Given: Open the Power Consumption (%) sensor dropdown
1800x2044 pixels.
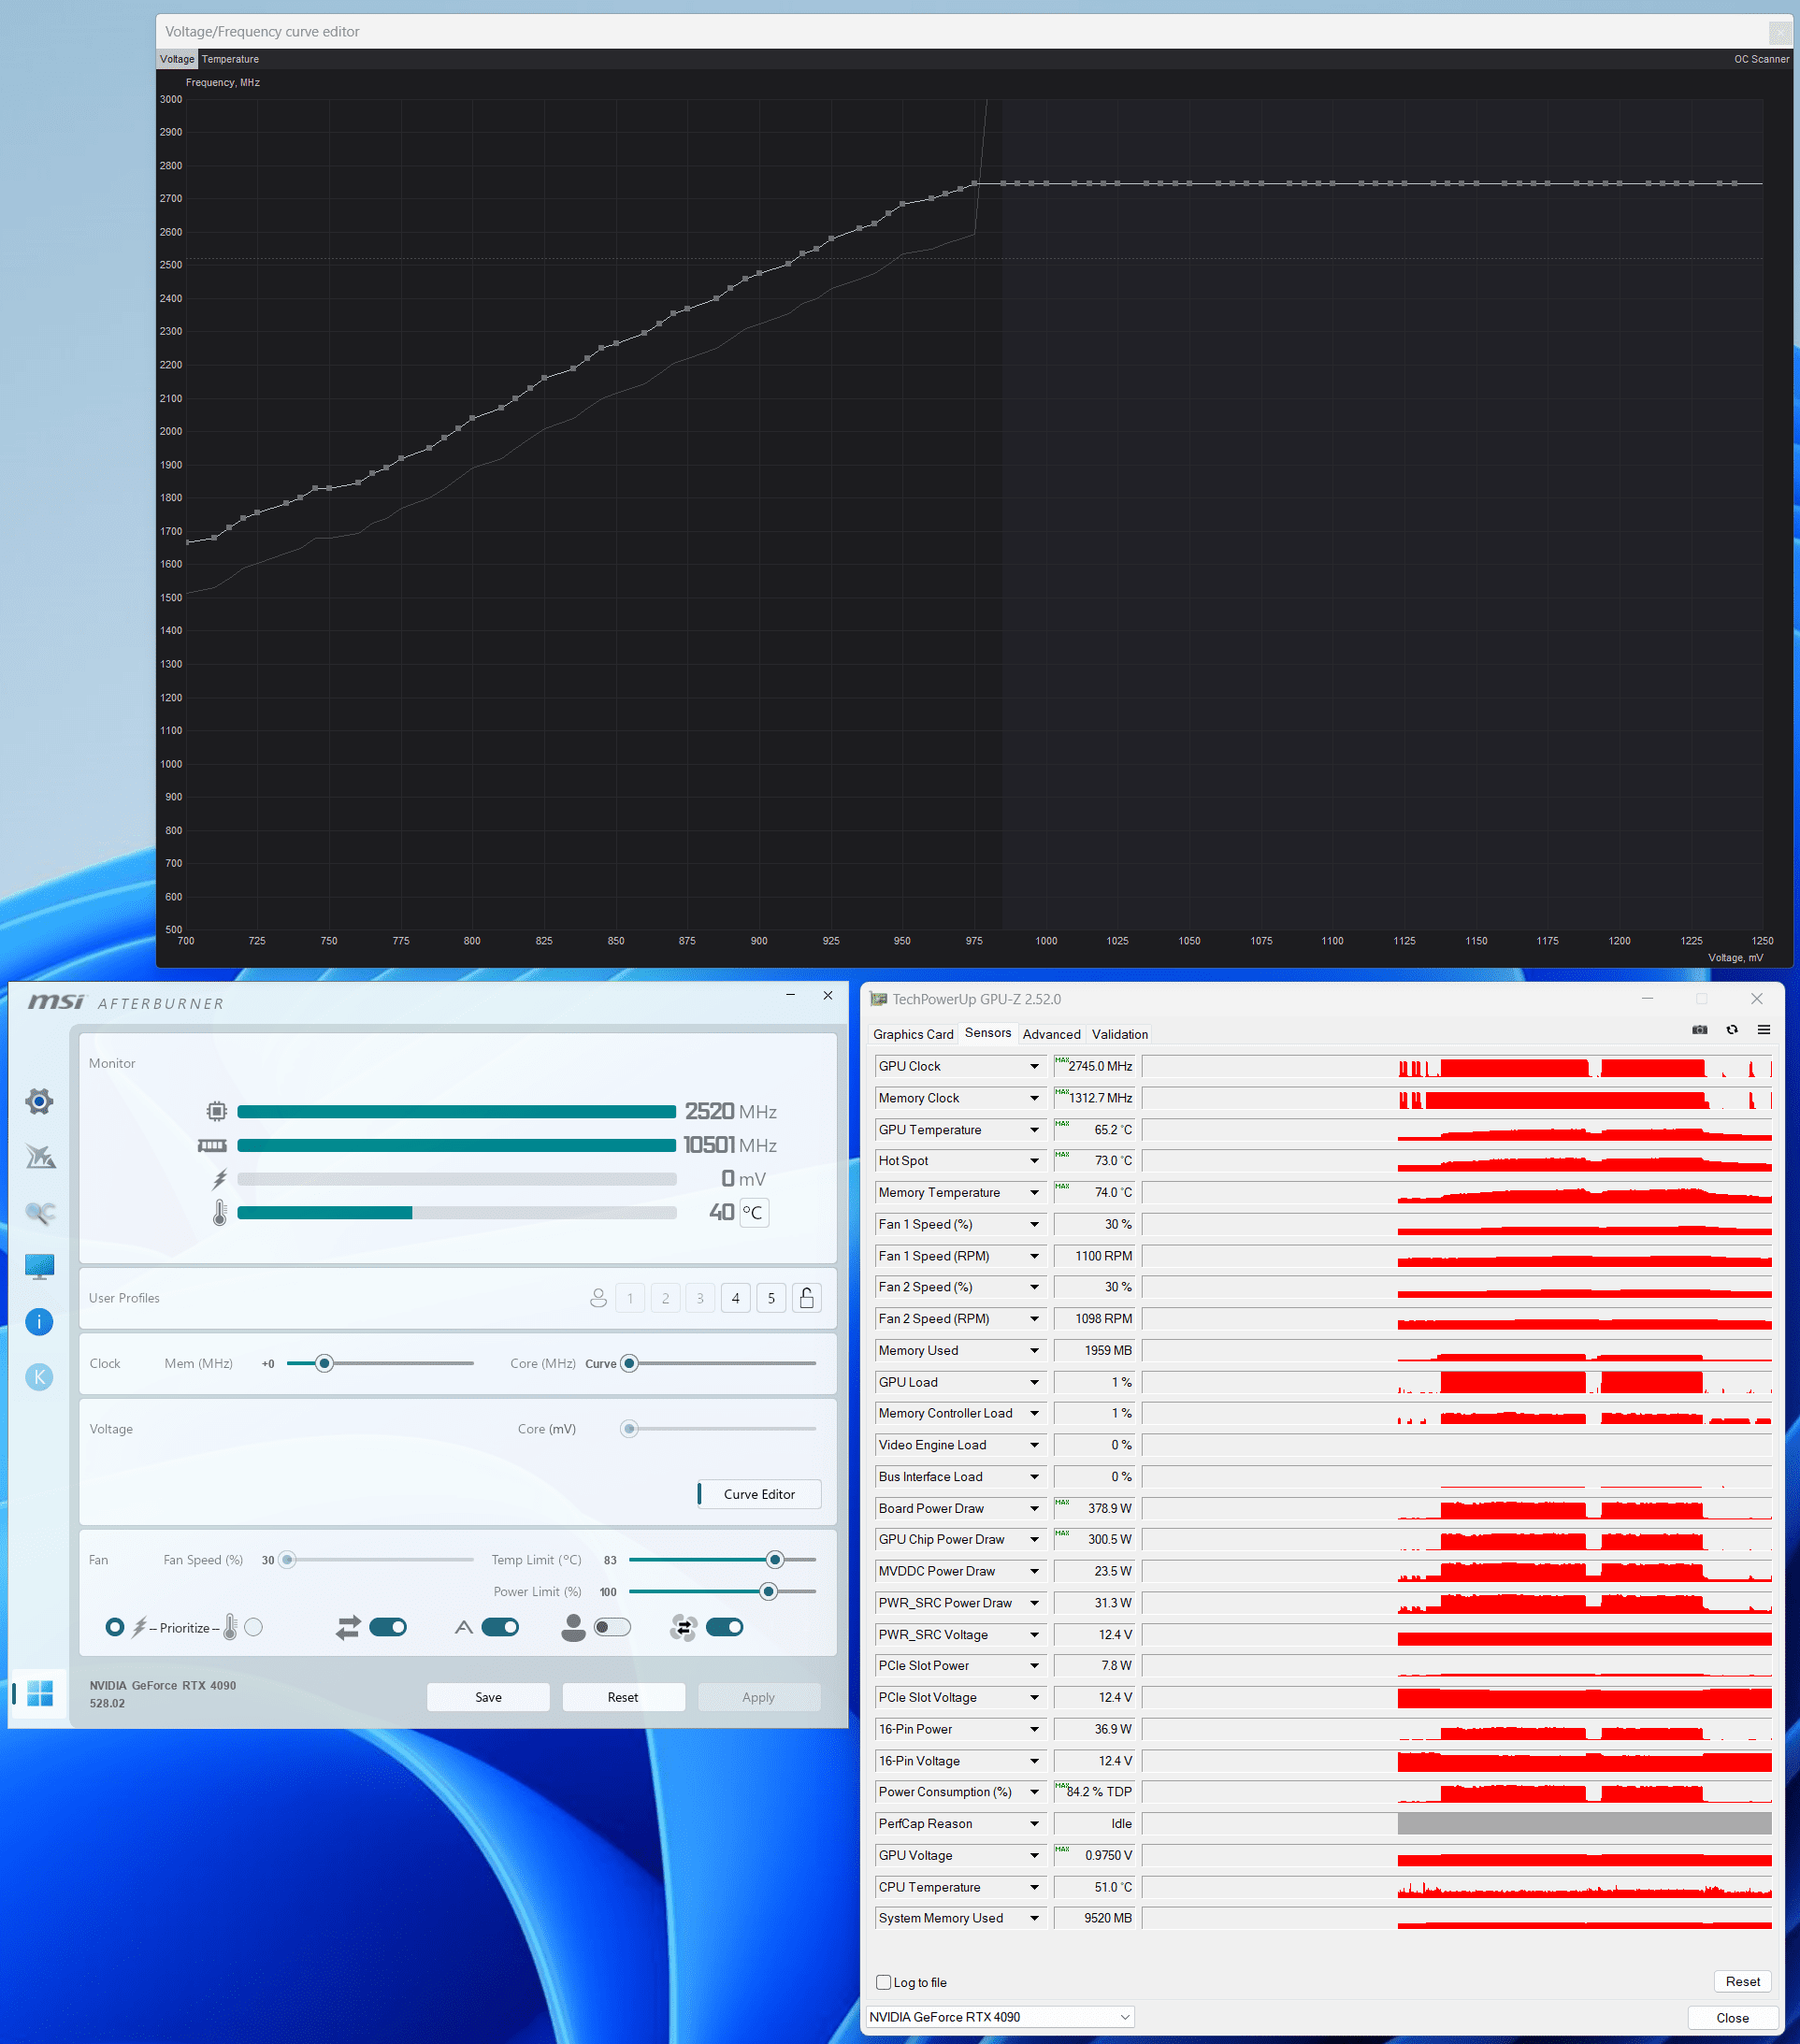Looking at the screenshot, I should (1034, 1792).
